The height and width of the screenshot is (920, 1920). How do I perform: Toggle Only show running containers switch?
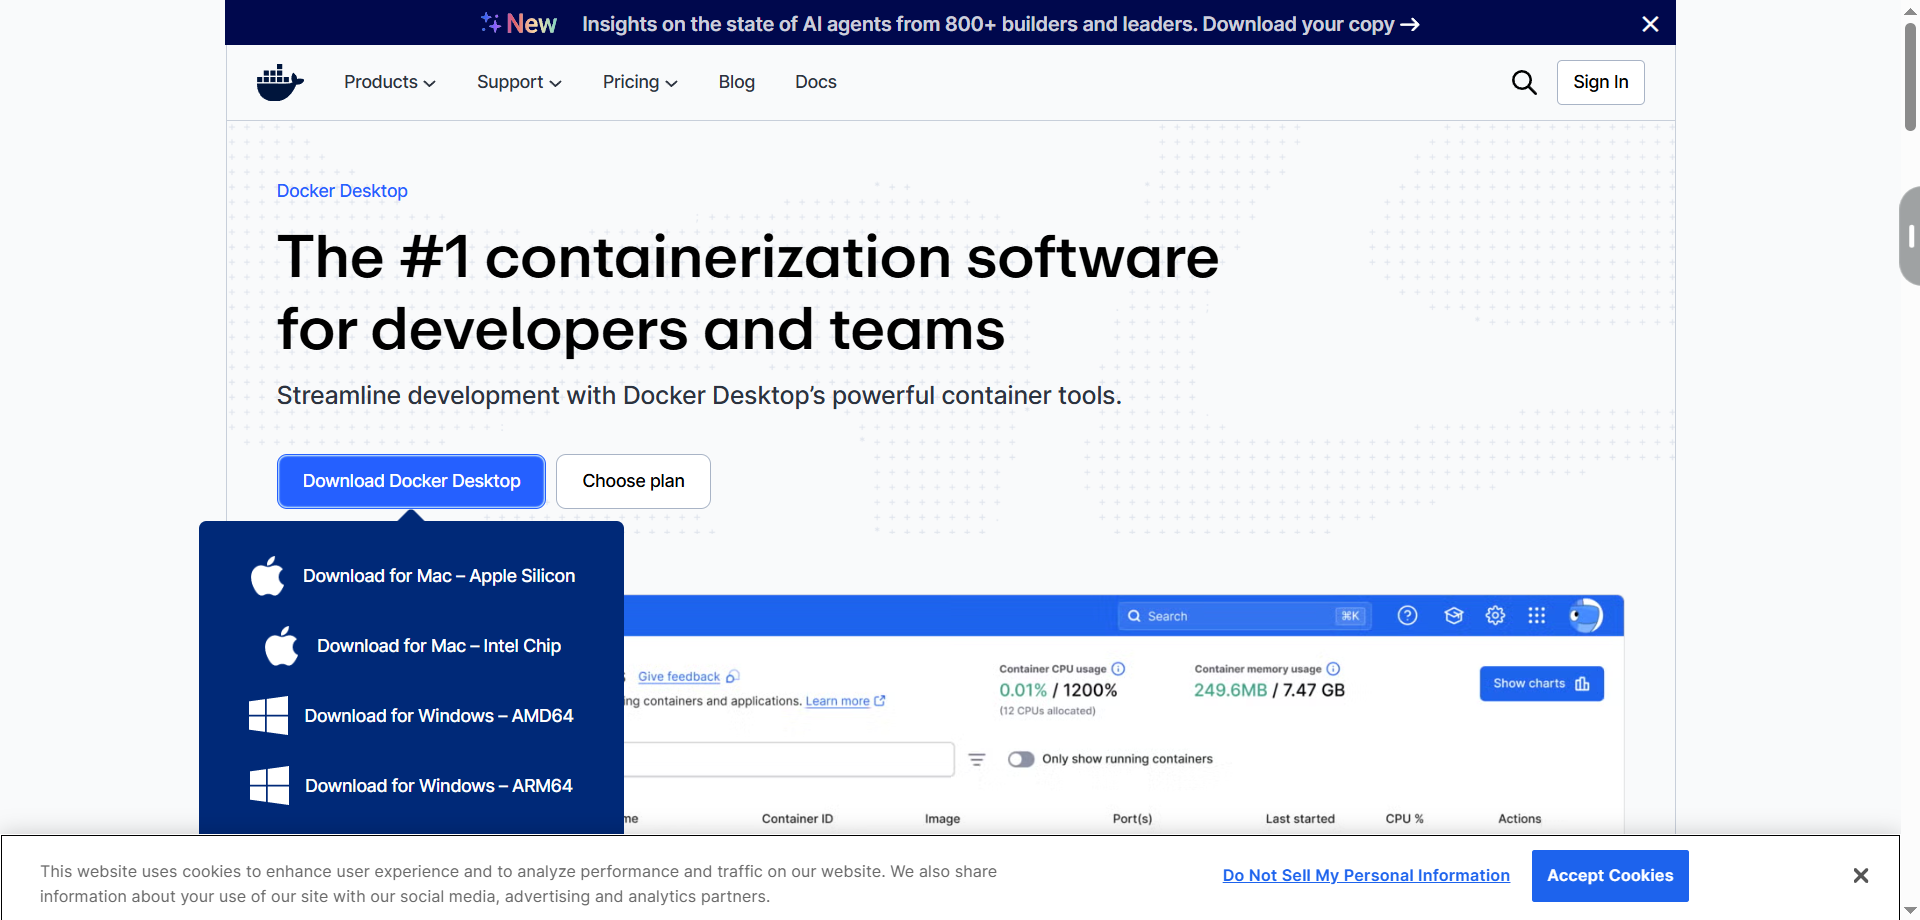coord(1021,760)
